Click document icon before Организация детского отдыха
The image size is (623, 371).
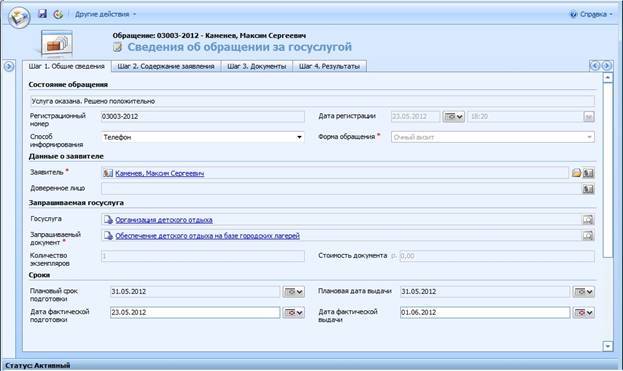pyautogui.click(x=108, y=219)
